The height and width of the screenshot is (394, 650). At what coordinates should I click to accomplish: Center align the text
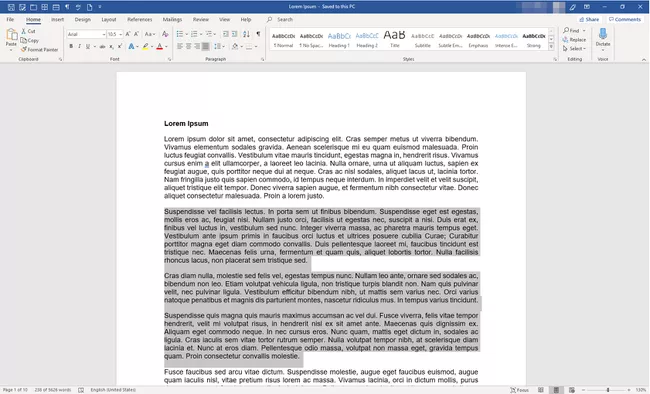[x=189, y=46]
